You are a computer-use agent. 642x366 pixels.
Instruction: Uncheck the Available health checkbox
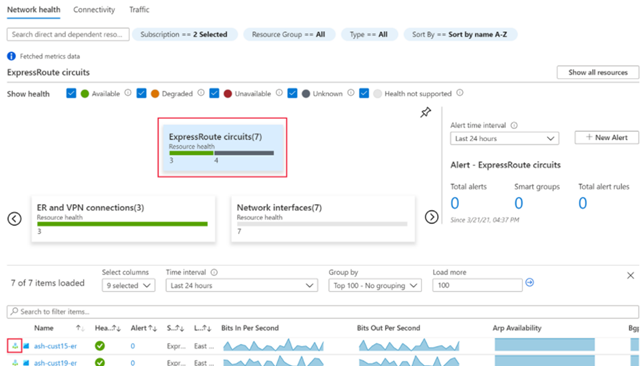[x=71, y=93]
